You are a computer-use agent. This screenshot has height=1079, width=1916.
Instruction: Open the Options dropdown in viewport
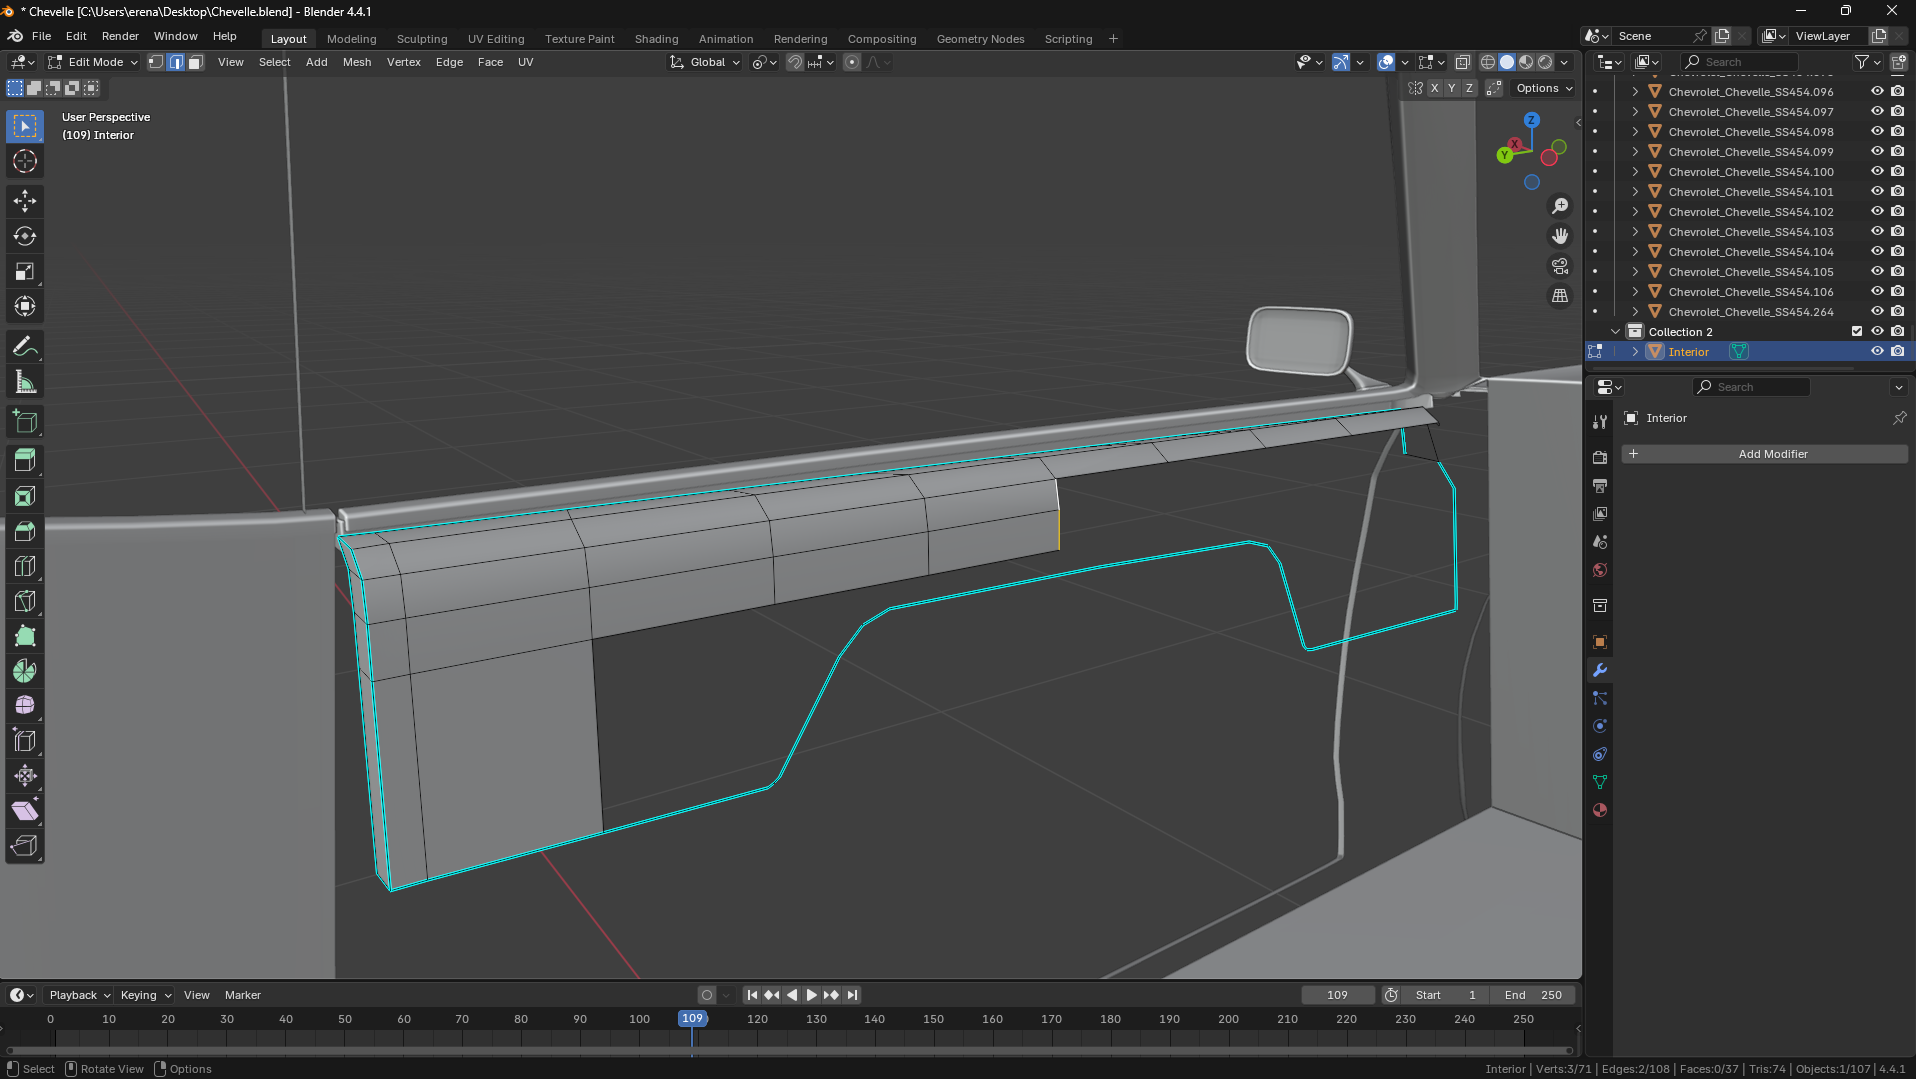tap(1543, 88)
